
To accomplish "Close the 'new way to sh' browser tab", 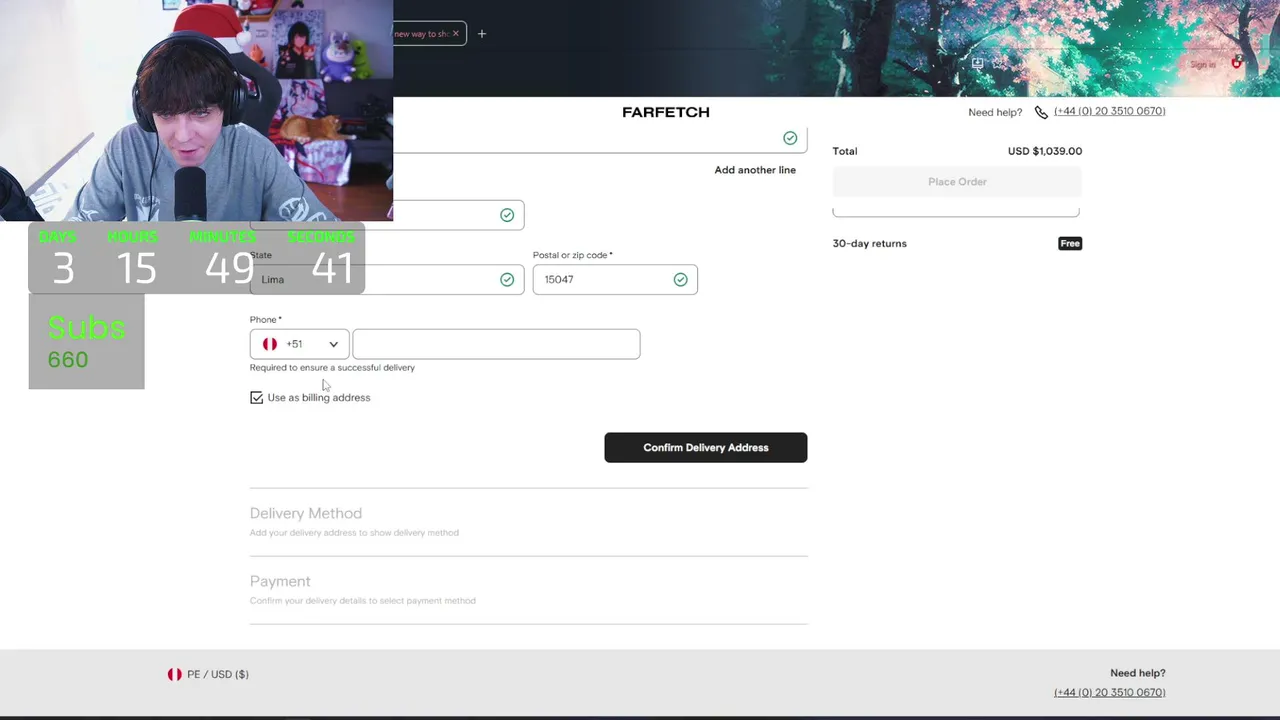I will click(456, 34).
